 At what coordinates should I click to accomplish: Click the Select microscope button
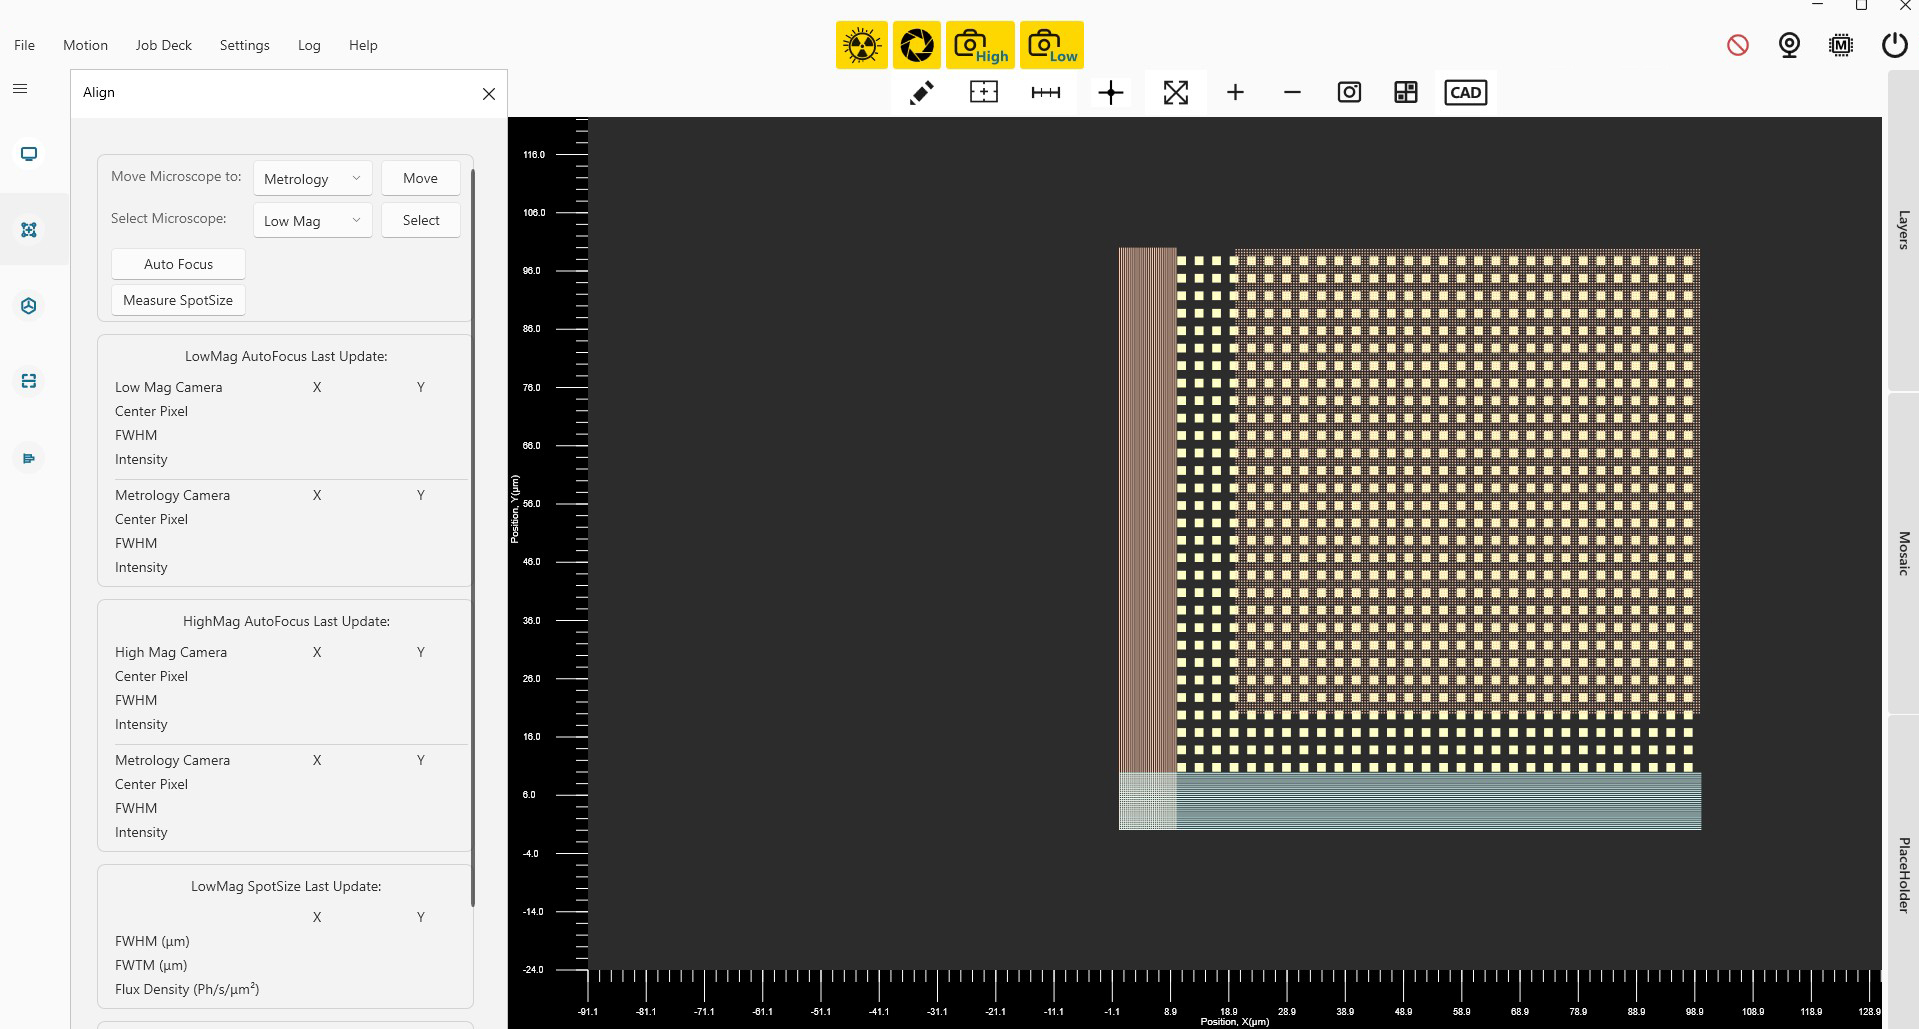click(420, 220)
